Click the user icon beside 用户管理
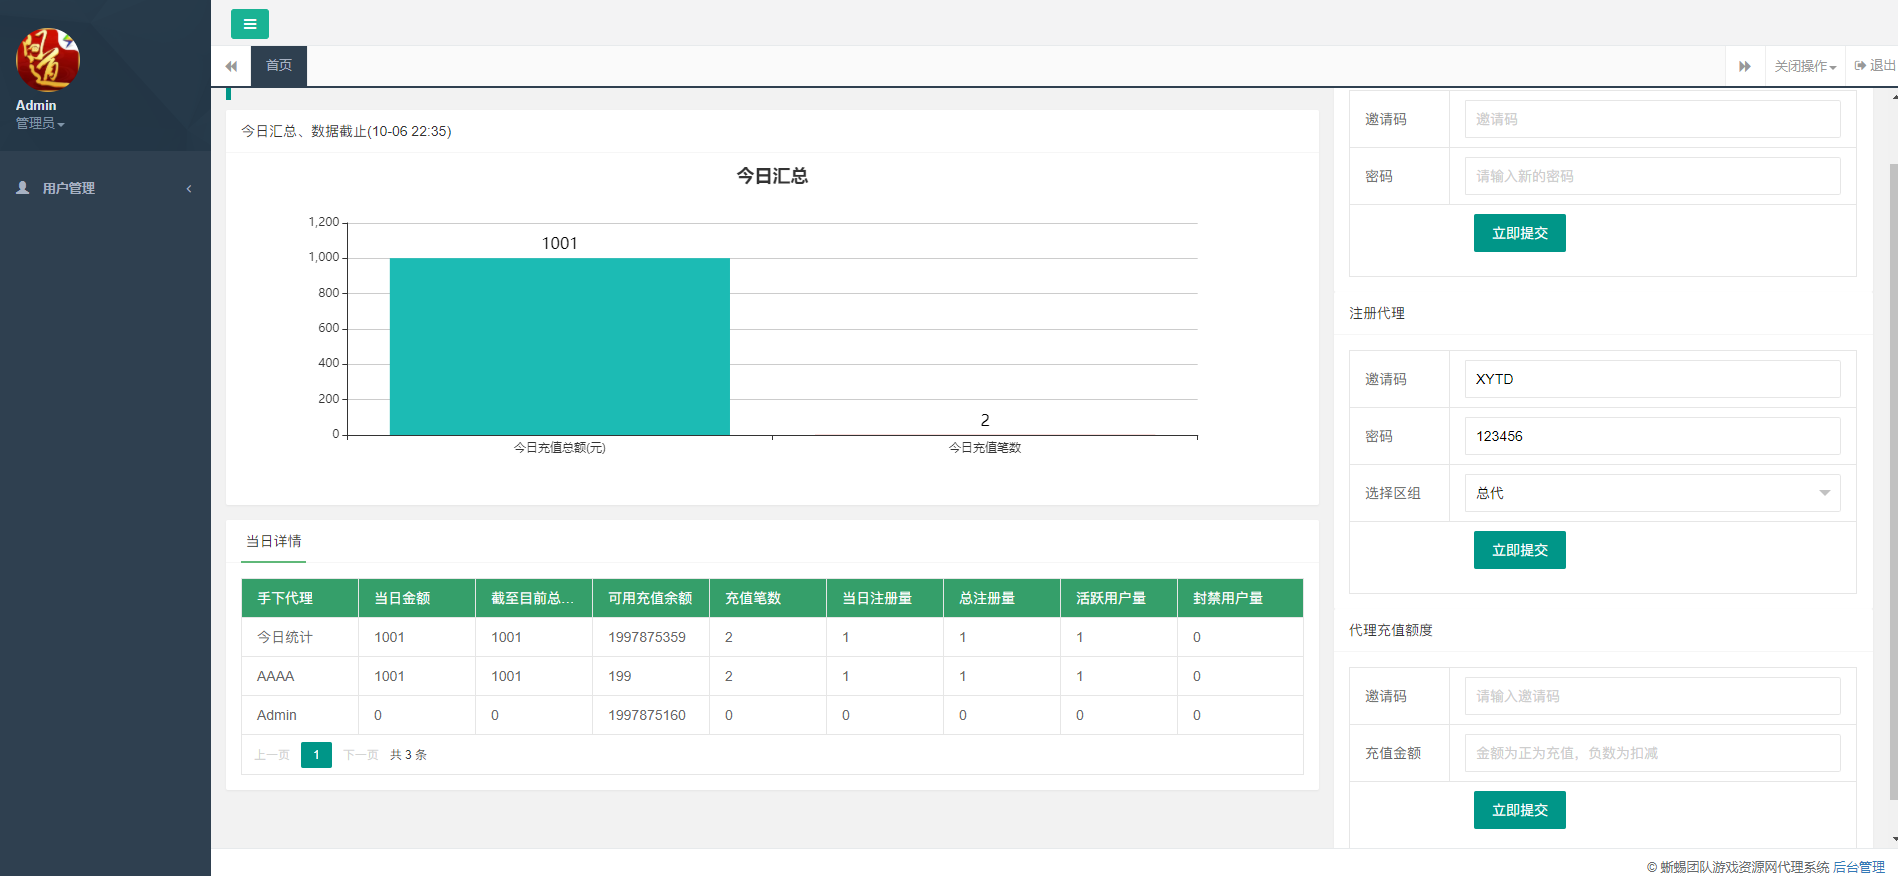1898x876 pixels. point(23,188)
